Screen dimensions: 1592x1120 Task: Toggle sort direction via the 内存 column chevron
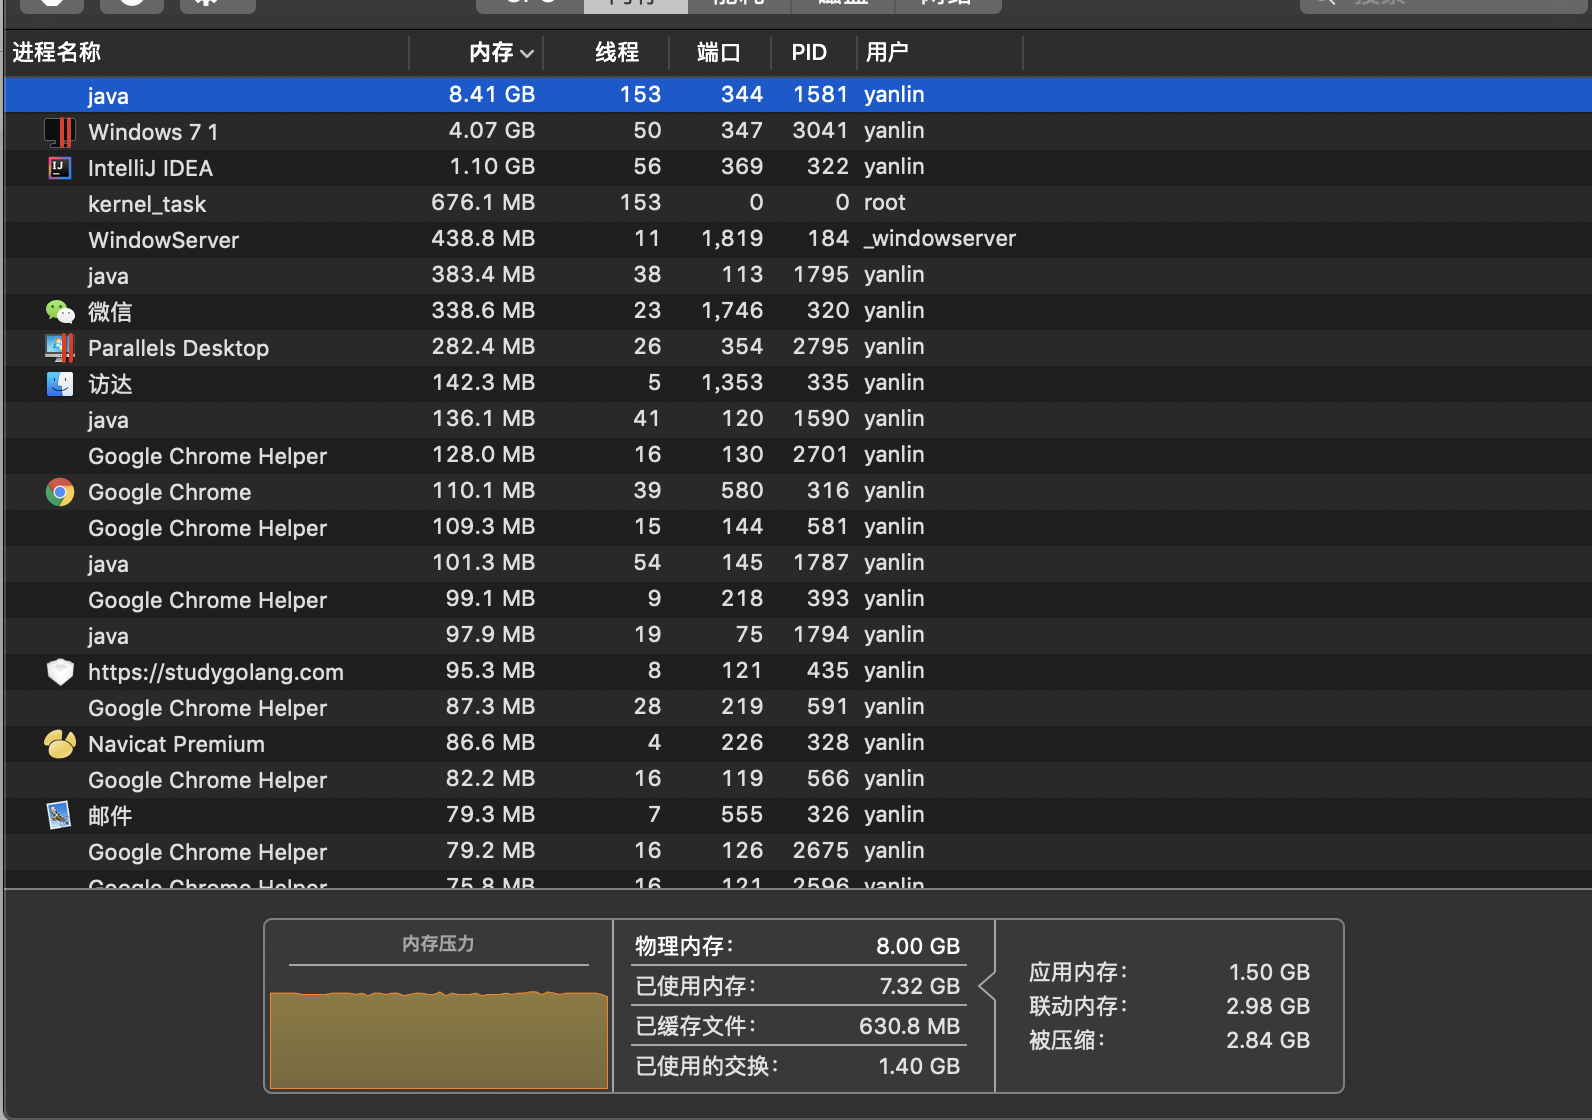[527, 53]
